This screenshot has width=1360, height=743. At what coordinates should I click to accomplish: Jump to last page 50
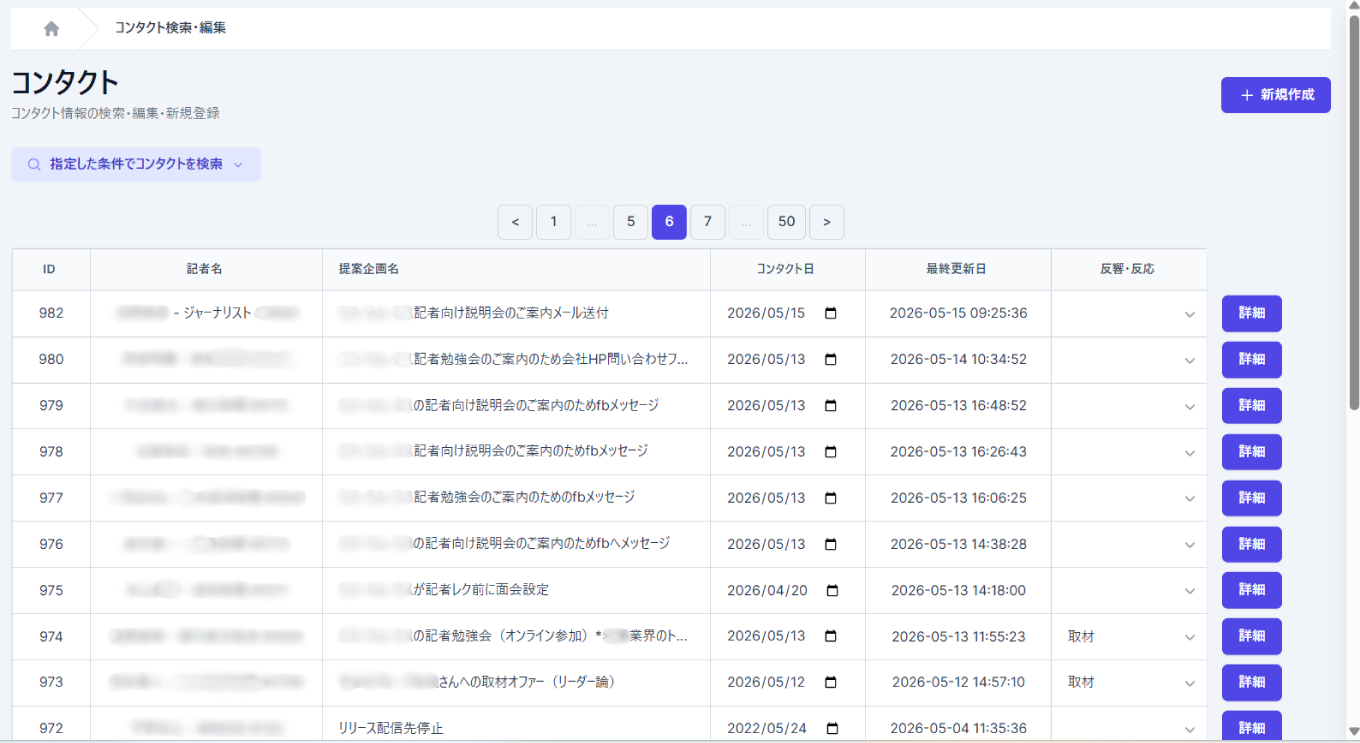click(787, 222)
